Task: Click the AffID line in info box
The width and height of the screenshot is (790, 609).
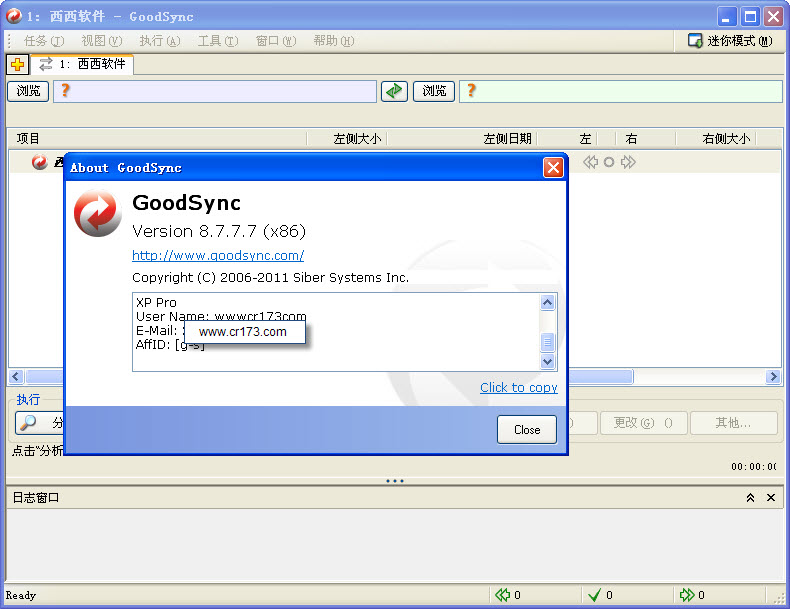Action: click(170, 345)
